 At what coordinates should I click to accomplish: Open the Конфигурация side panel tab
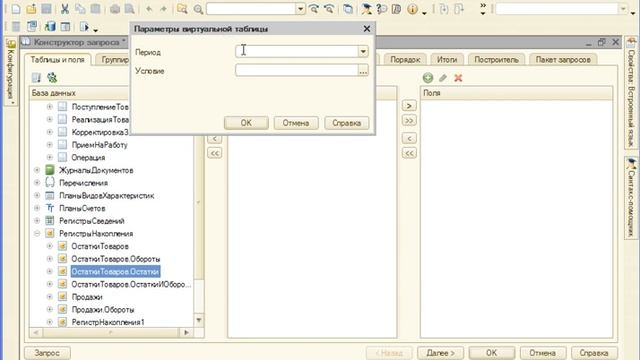pos(11,72)
